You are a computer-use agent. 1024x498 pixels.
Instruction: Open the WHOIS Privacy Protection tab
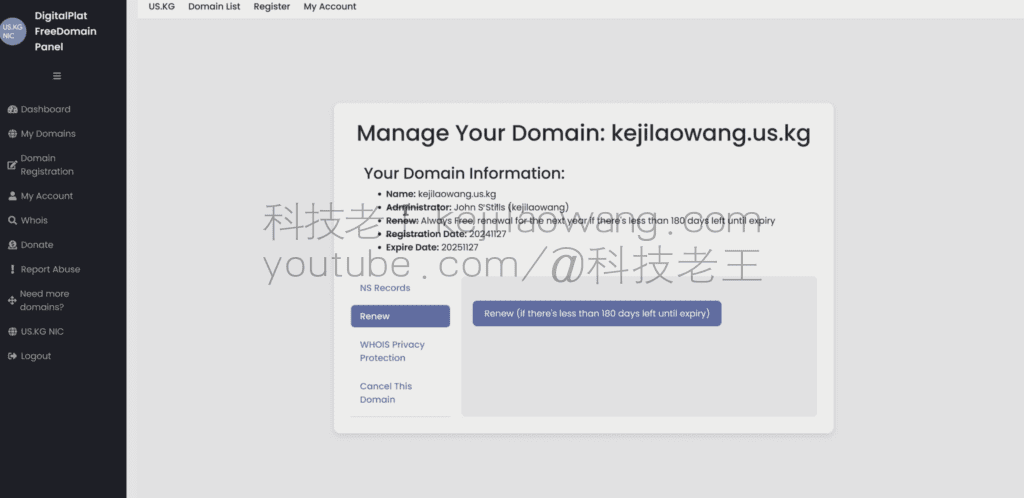click(400, 351)
